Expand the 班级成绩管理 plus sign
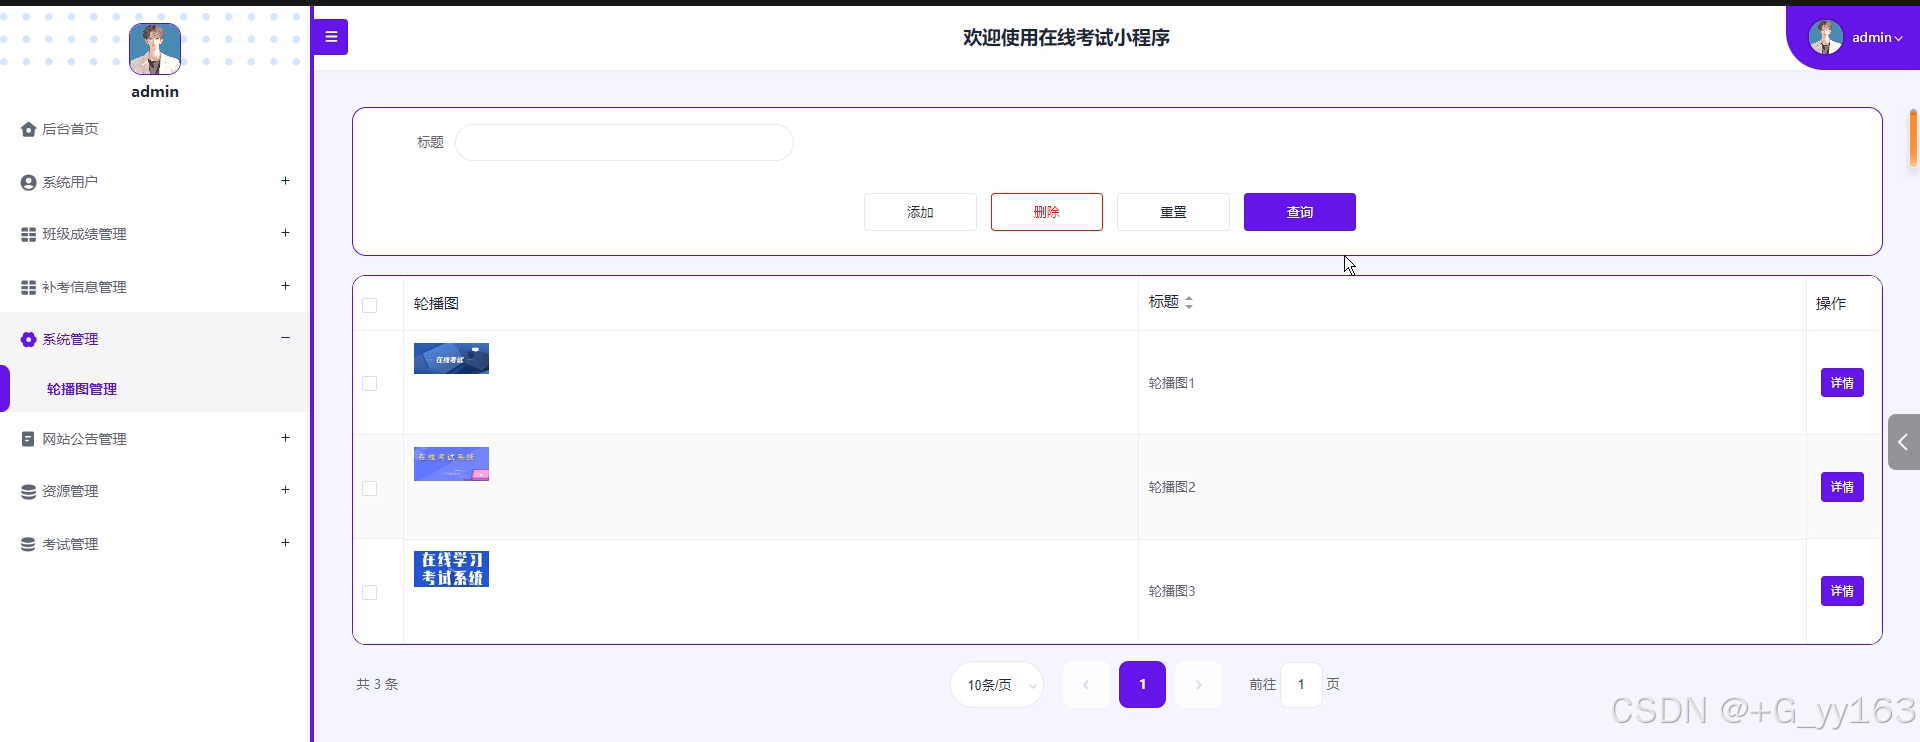 285,233
